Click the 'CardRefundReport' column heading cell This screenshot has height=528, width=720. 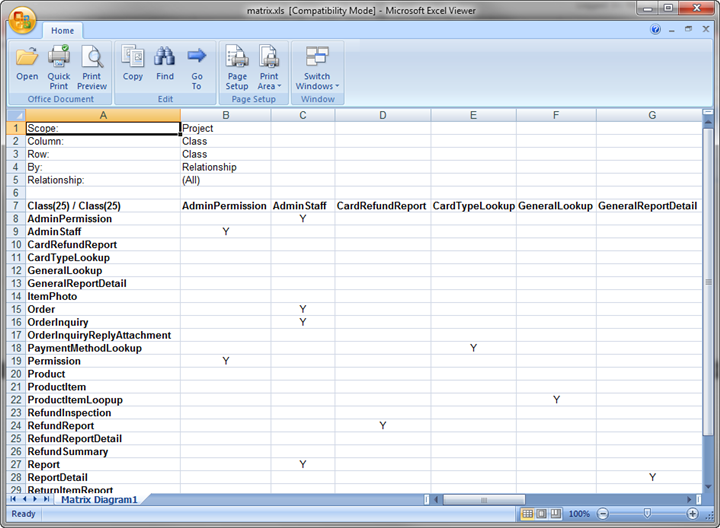(382, 206)
